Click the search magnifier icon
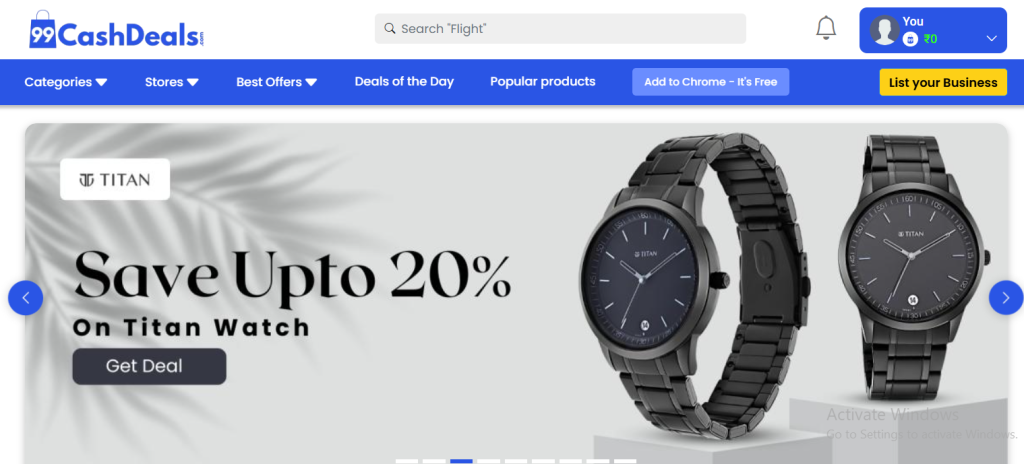Image resolution: width=1024 pixels, height=464 pixels. [x=390, y=29]
